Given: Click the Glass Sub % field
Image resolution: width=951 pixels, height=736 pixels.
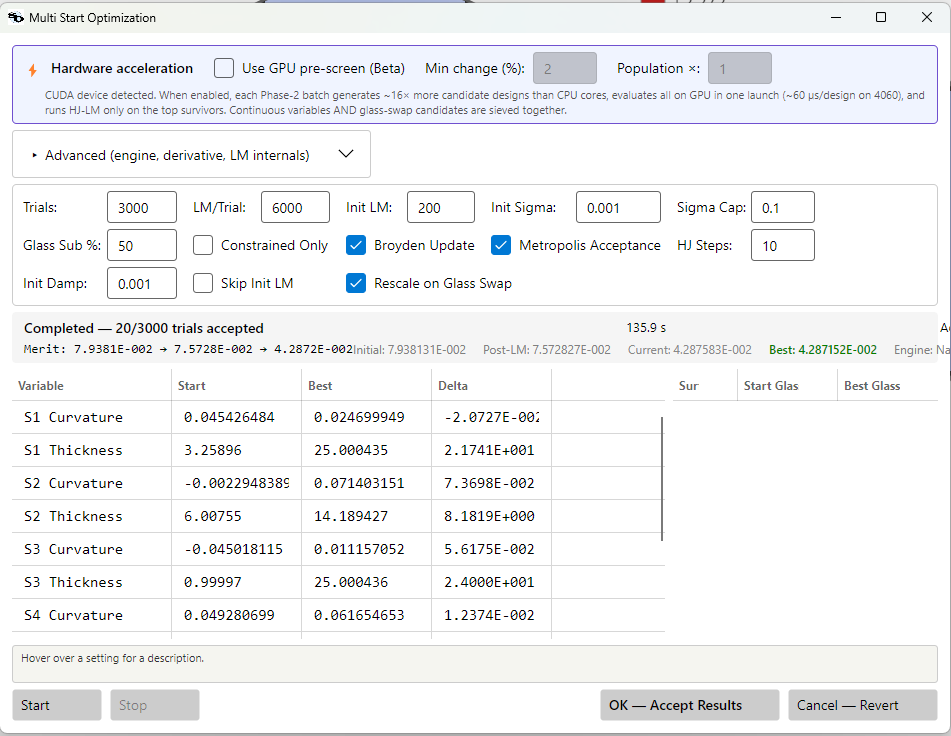Looking at the screenshot, I should (142, 245).
